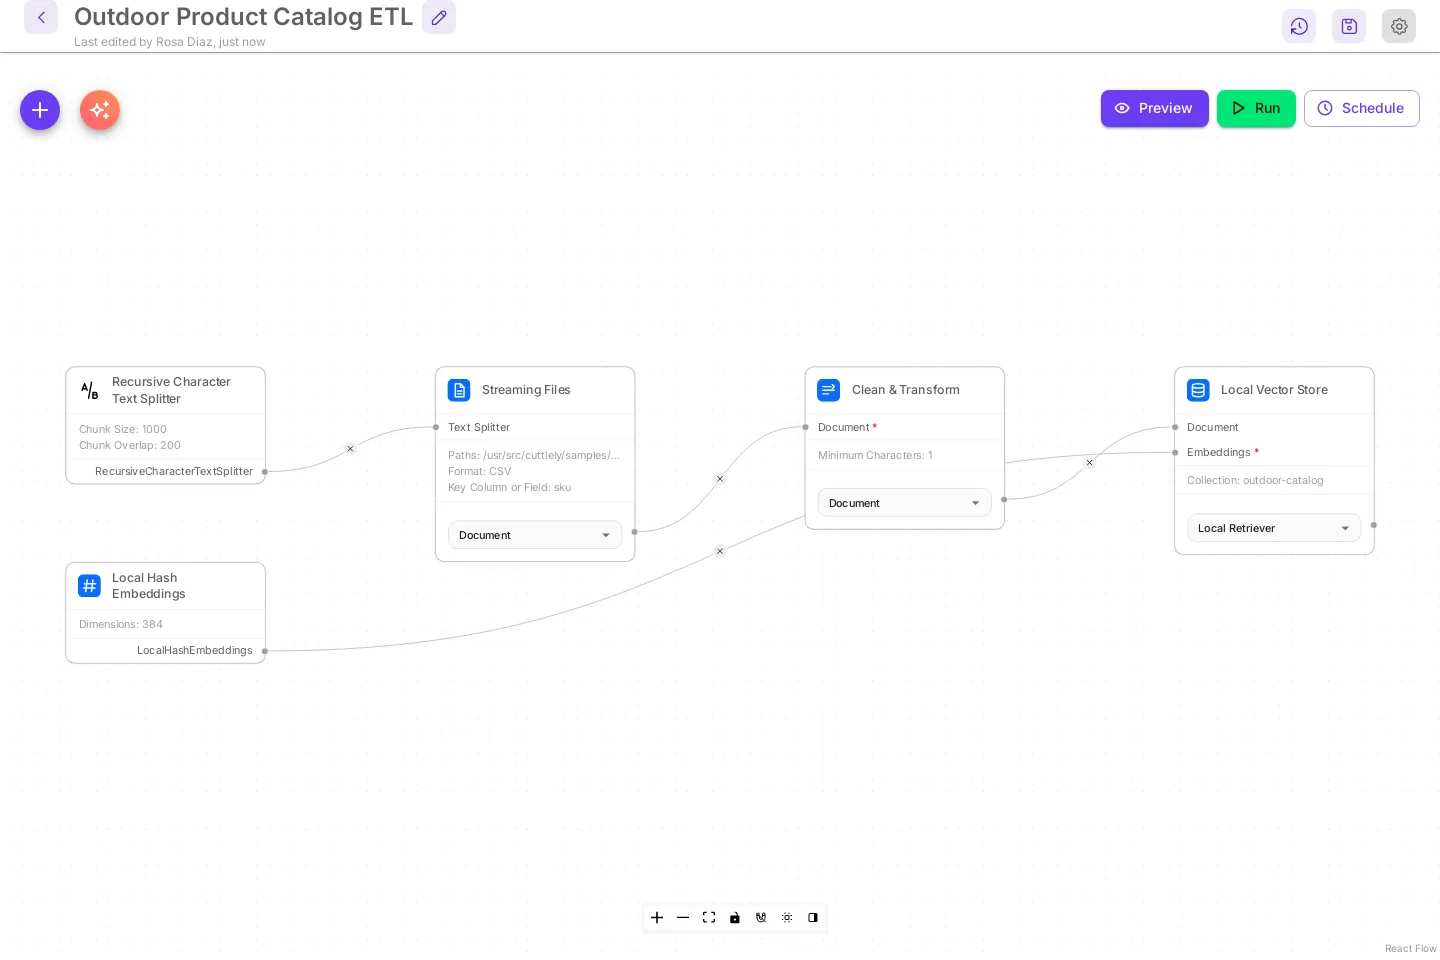
Task: Click the Outdoor Product Catalog ETL title
Action: click(243, 17)
